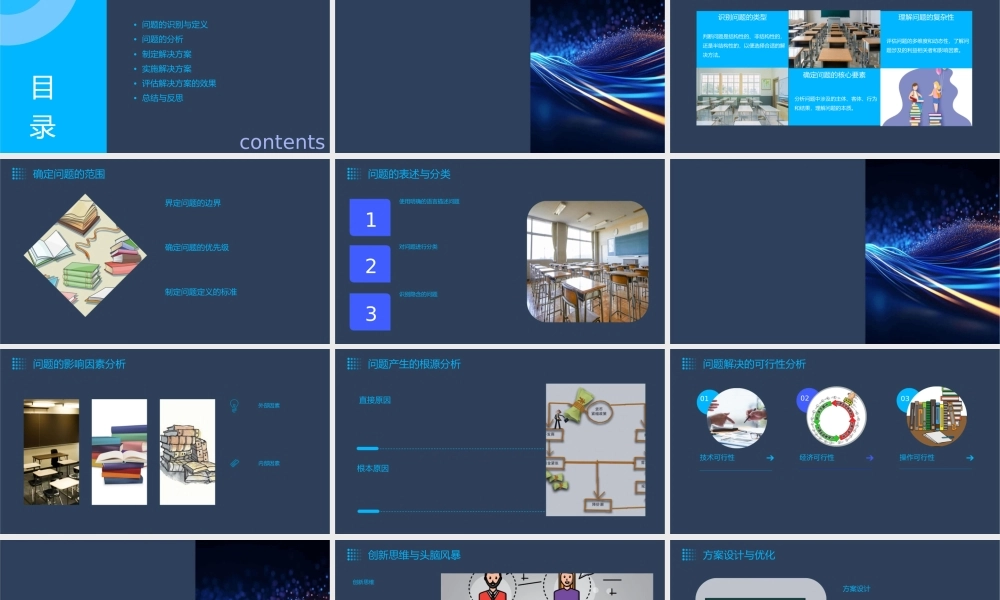Click the blue number 1 box

370,218
